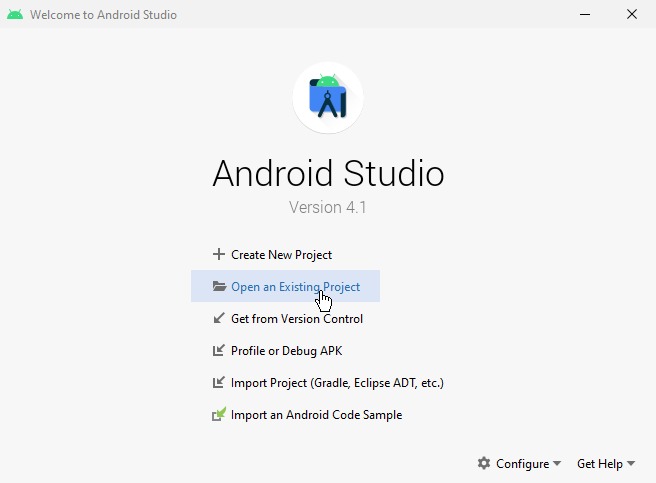656x483 pixels.
Task: Click the folder icon for Open an Existing Project
Action: click(x=219, y=287)
